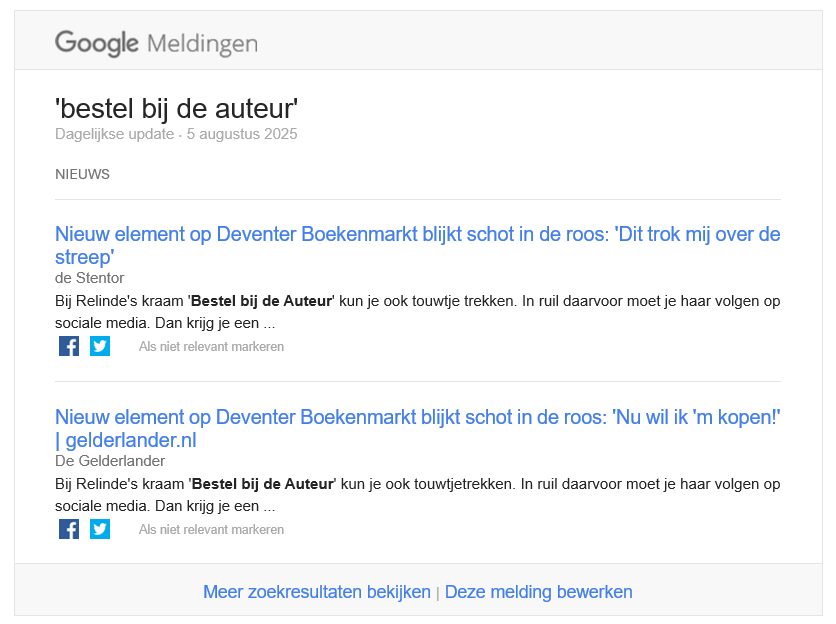Select the Google Meldingen header branding
The width and height of the screenshot is (836, 624).
point(156,43)
